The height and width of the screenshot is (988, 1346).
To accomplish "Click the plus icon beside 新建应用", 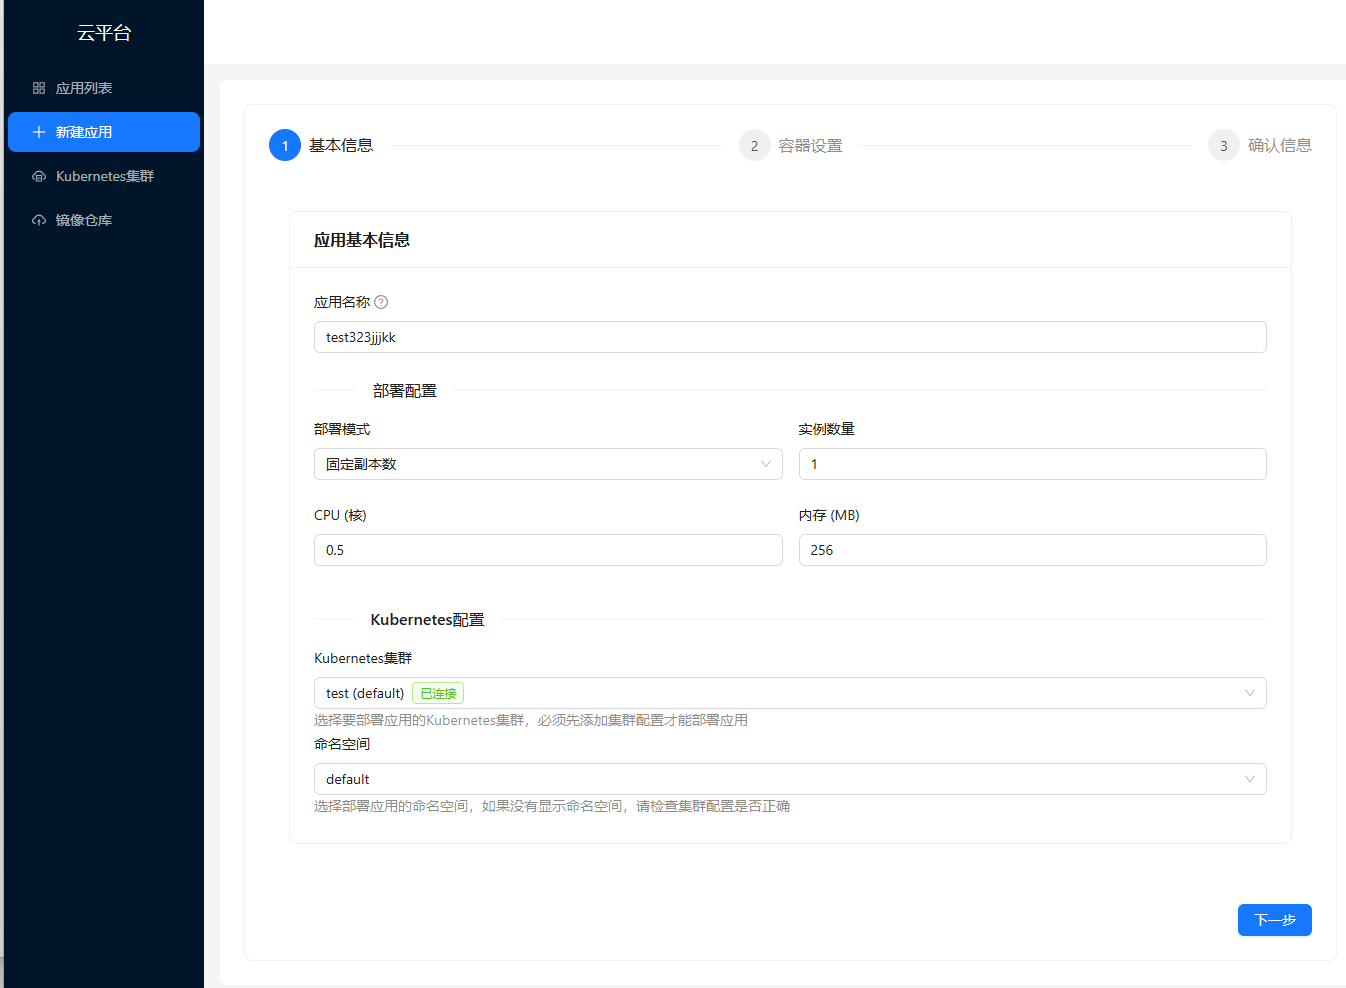I will click(x=39, y=132).
